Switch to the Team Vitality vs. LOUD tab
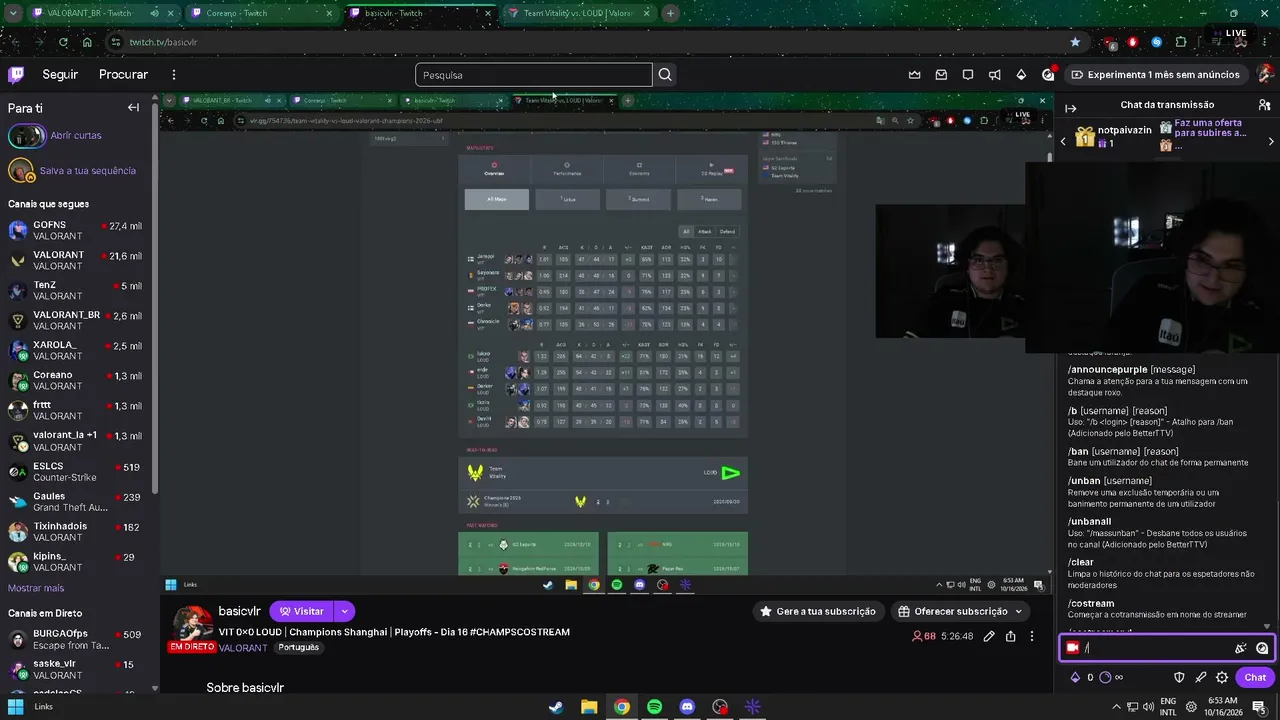 [x=579, y=13]
